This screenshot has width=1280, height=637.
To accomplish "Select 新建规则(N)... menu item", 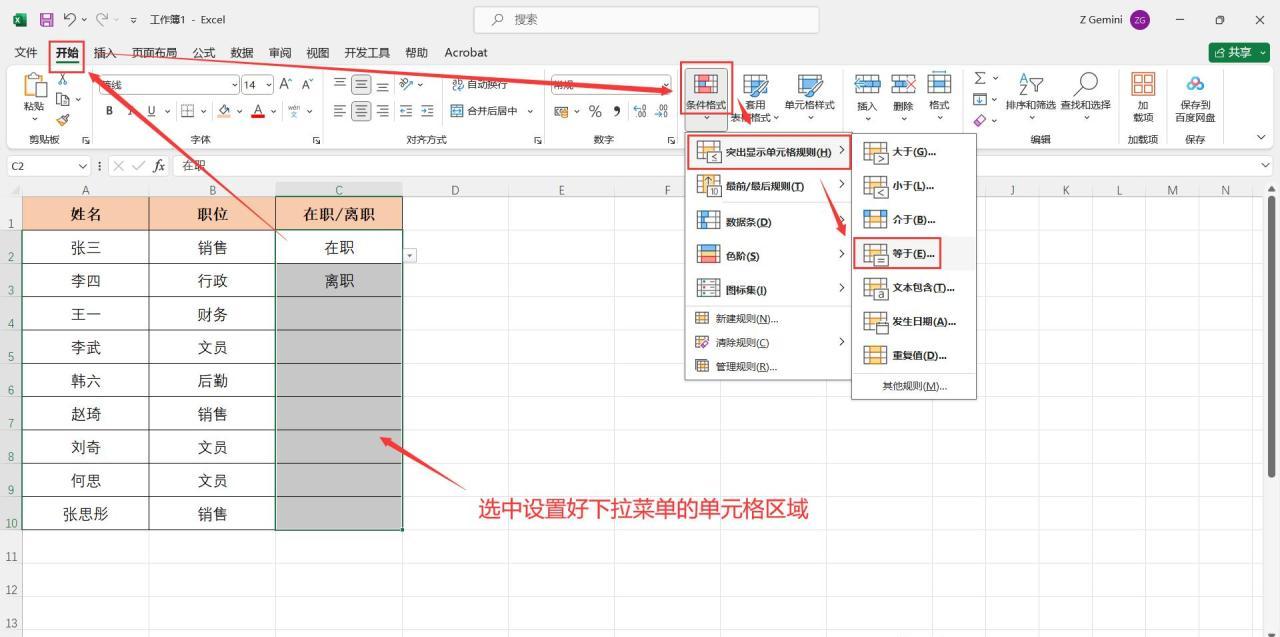I will [768, 319].
